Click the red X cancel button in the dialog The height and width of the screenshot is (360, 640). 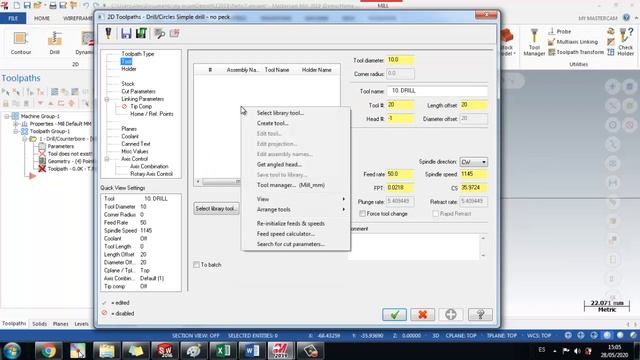click(422, 314)
